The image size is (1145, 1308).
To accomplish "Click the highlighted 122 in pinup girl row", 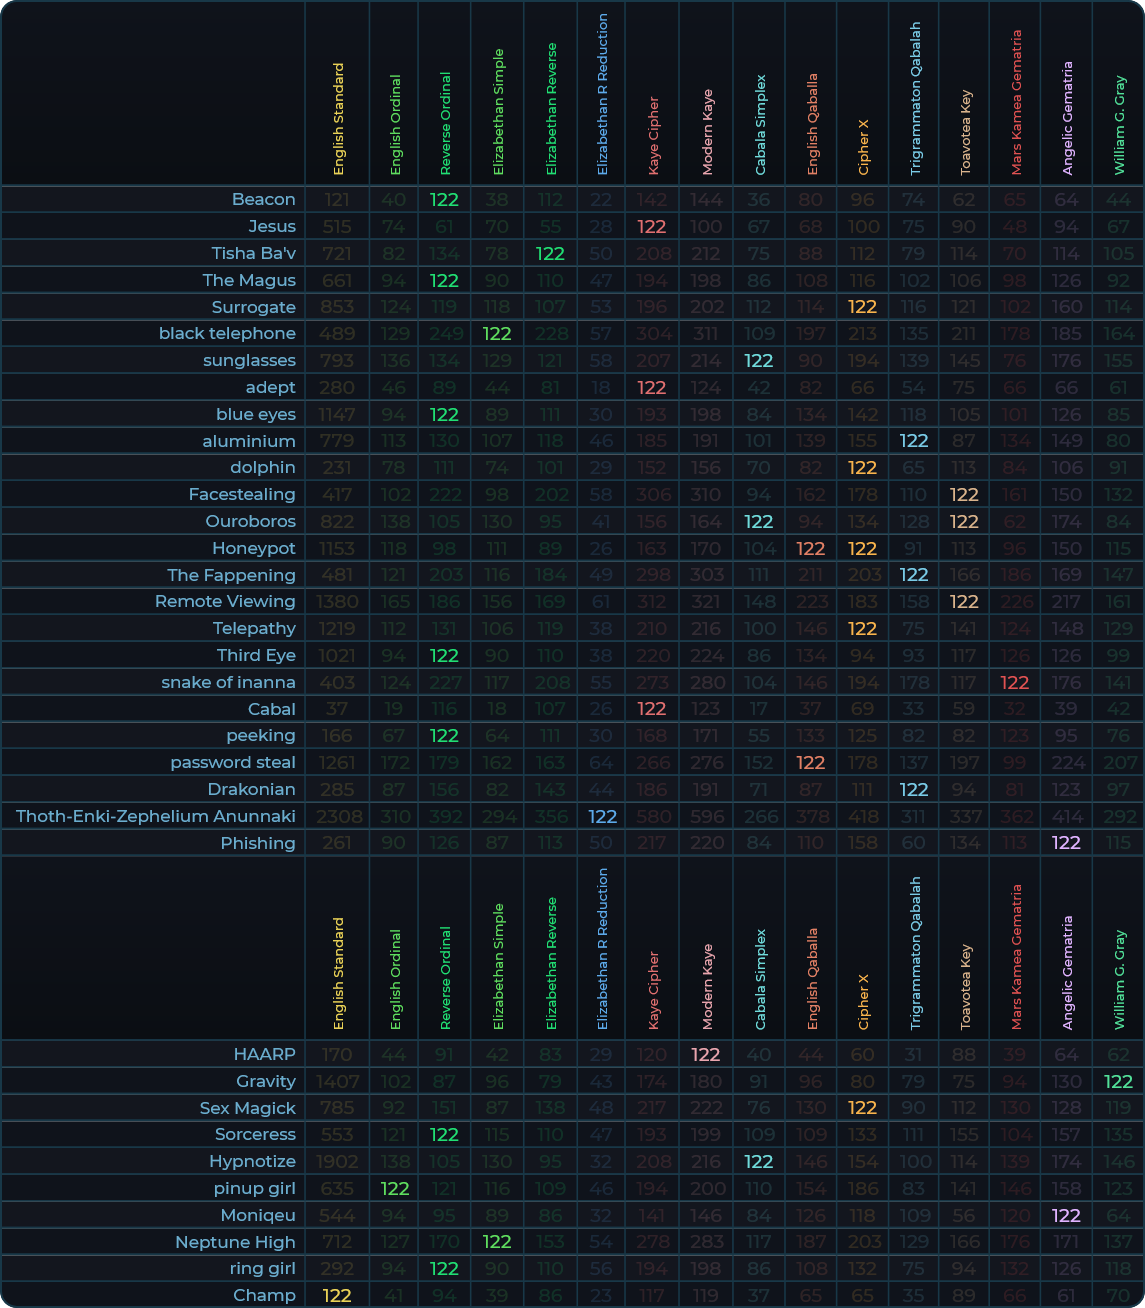I will tap(395, 1188).
